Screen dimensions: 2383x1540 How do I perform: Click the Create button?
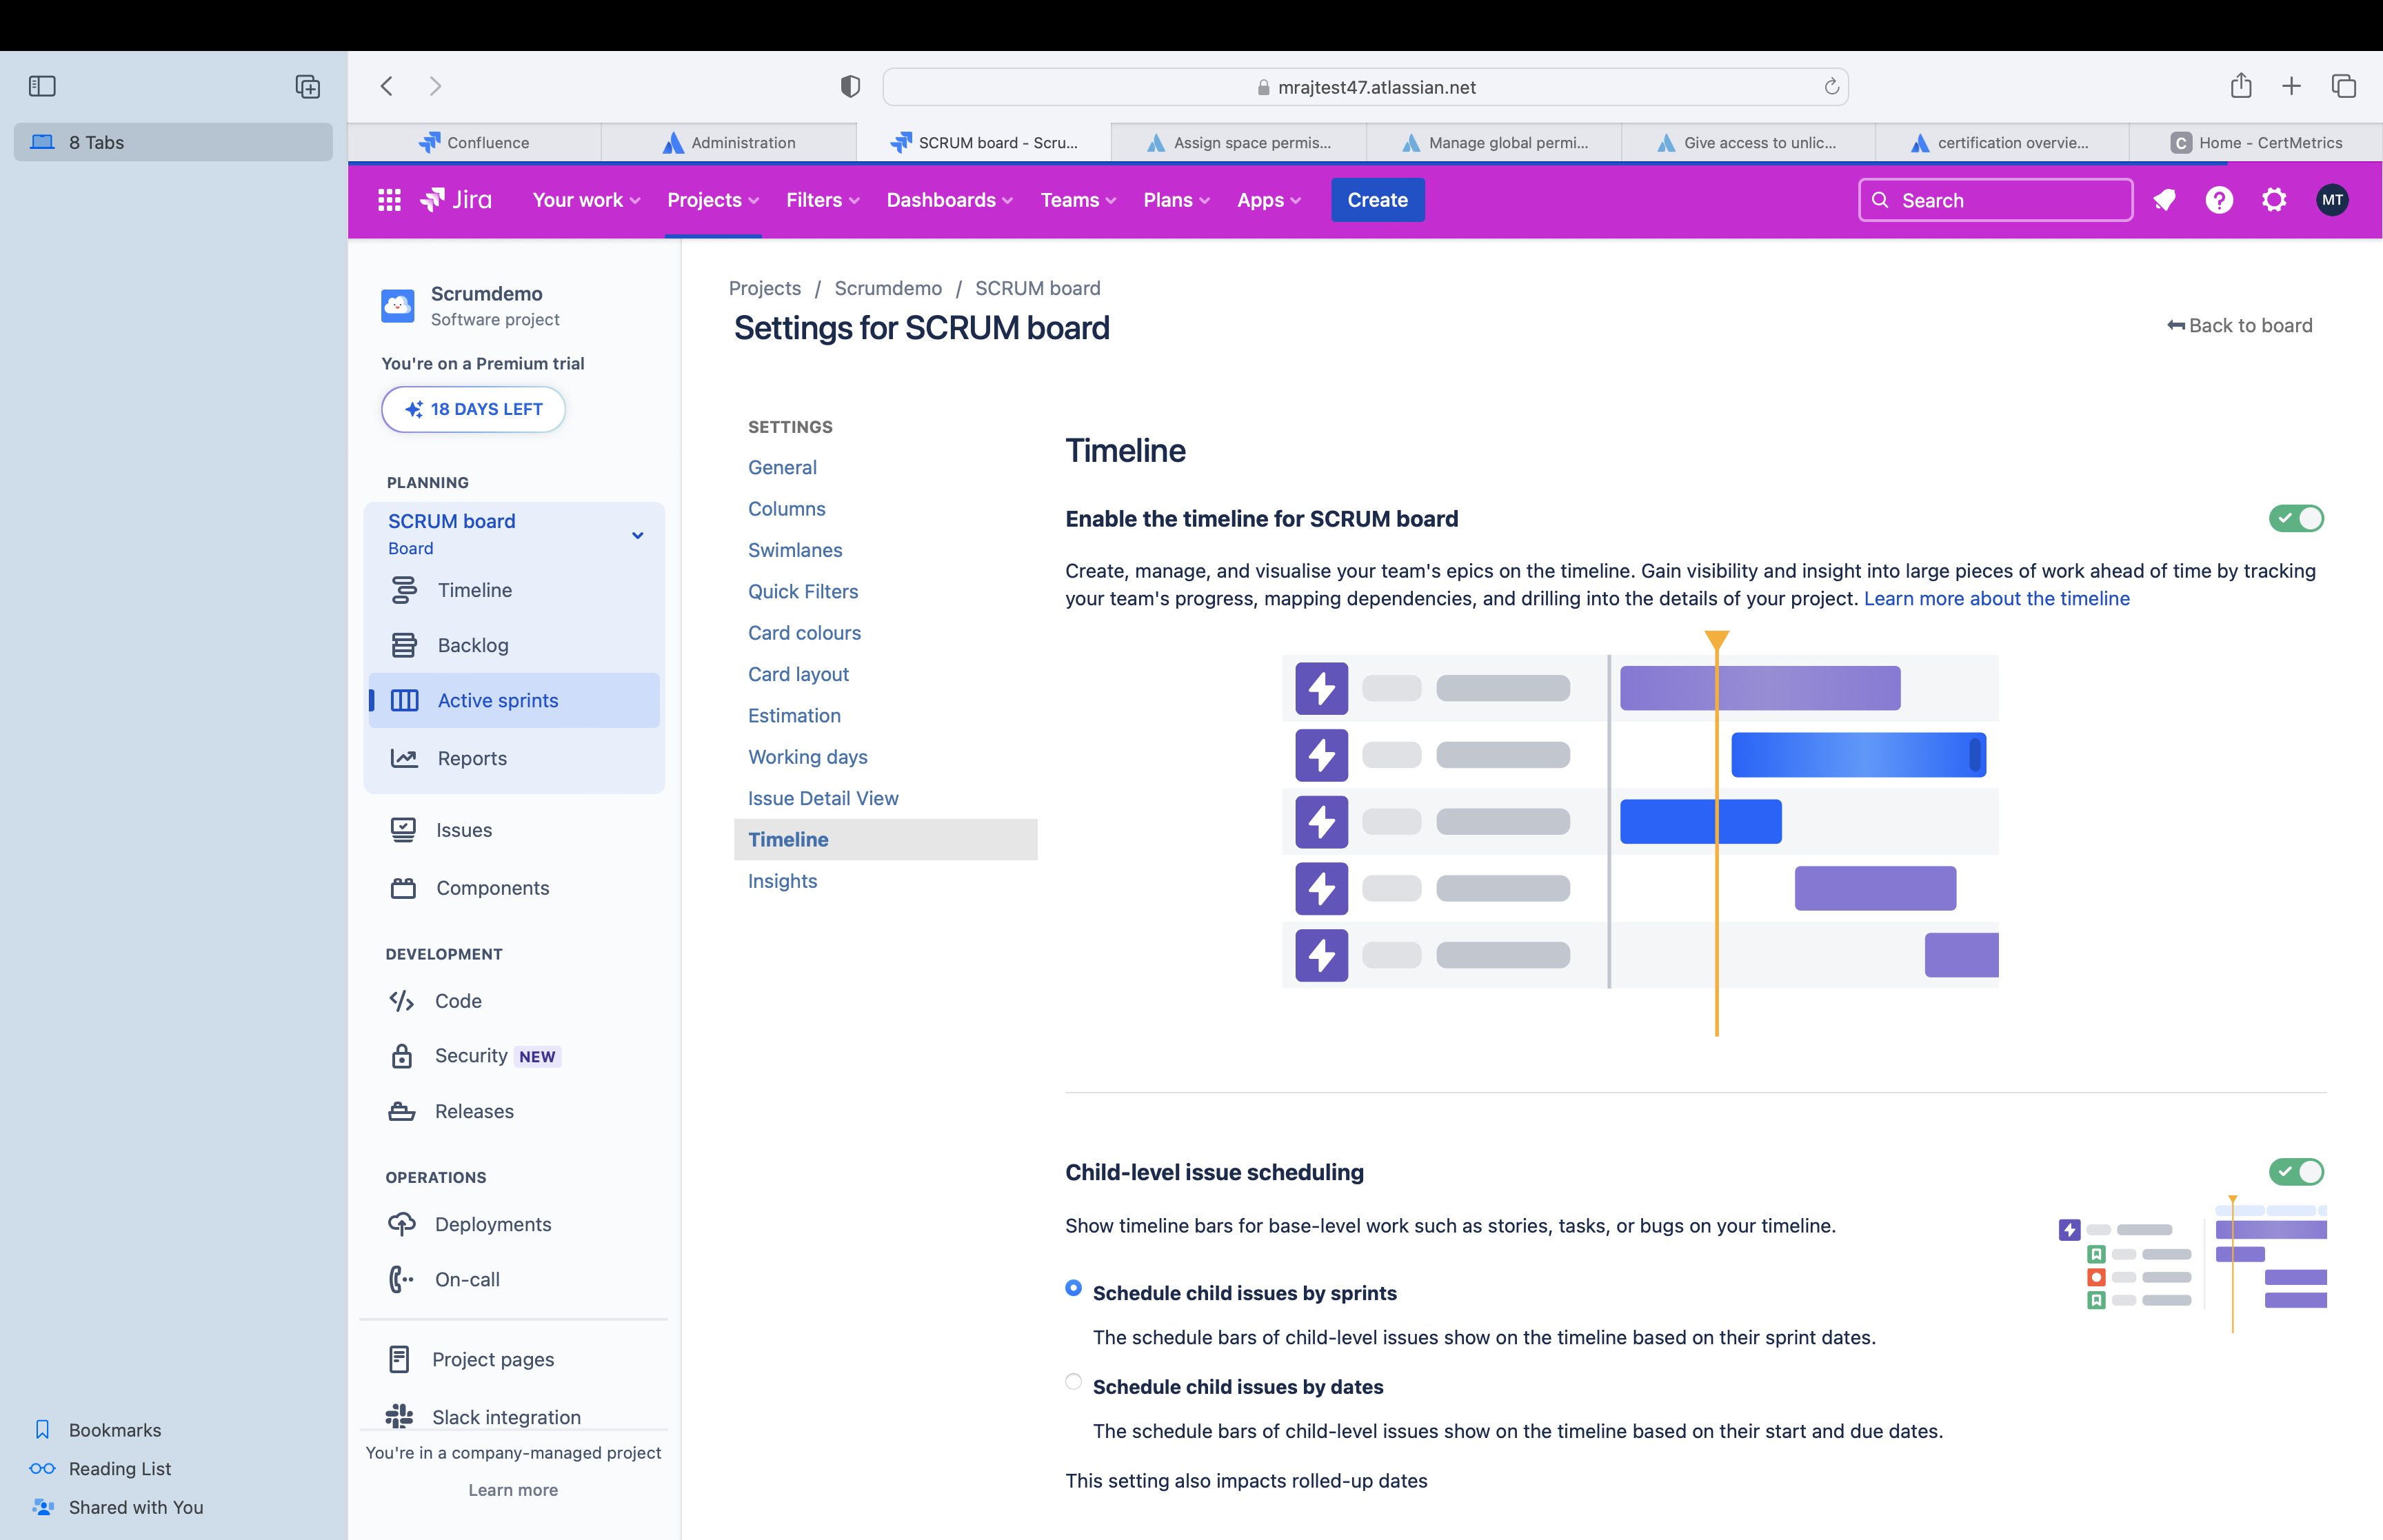[x=1377, y=200]
